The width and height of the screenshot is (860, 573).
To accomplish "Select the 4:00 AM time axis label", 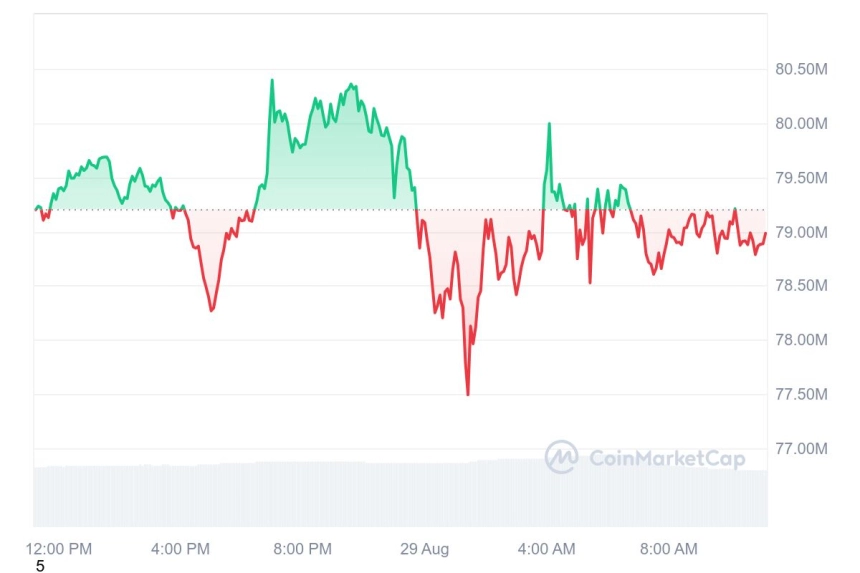I will click(547, 548).
